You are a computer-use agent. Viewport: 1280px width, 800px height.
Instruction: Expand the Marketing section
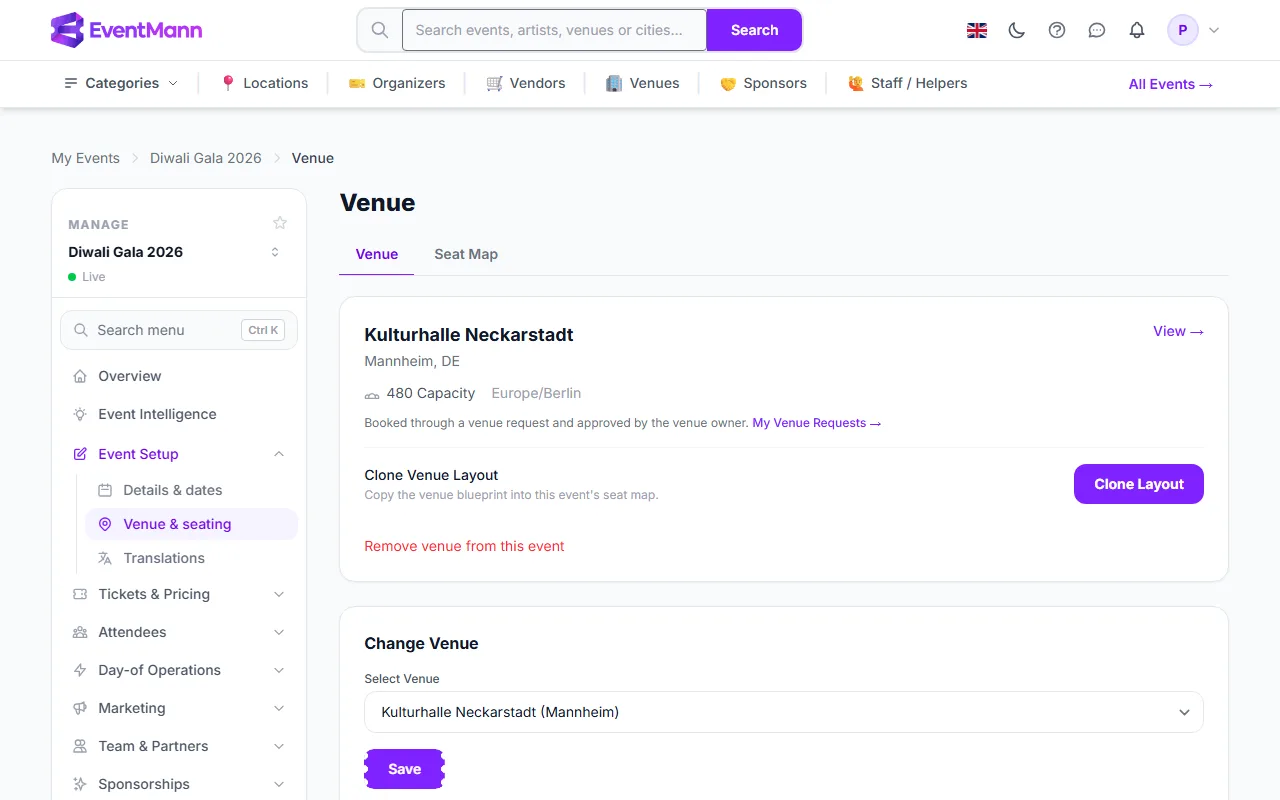179,708
